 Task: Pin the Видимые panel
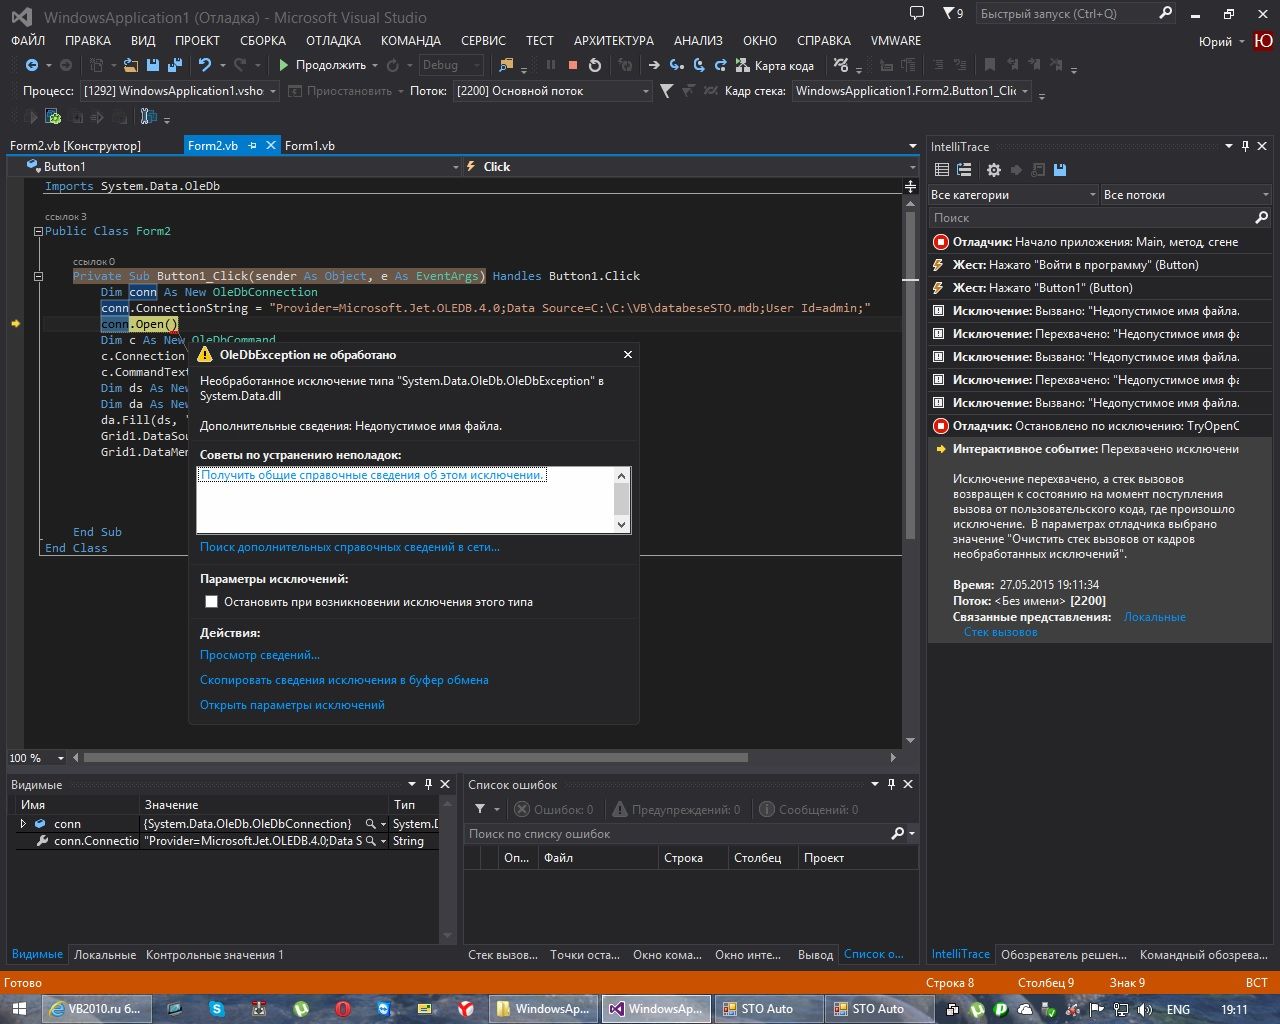[x=428, y=784]
